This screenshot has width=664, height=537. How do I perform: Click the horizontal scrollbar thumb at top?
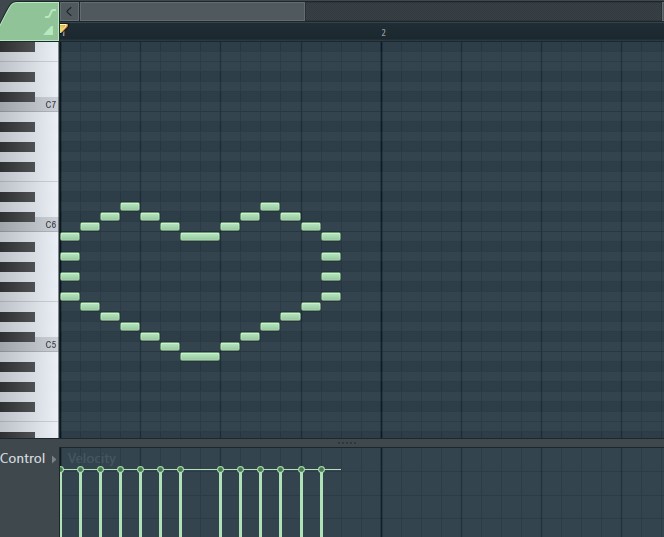click(x=192, y=11)
